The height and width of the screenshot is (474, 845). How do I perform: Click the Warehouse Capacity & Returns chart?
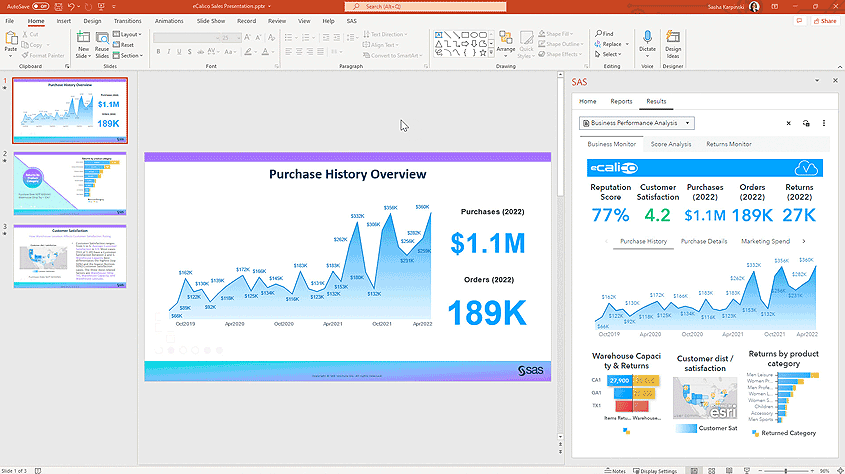pyautogui.click(x=626, y=392)
